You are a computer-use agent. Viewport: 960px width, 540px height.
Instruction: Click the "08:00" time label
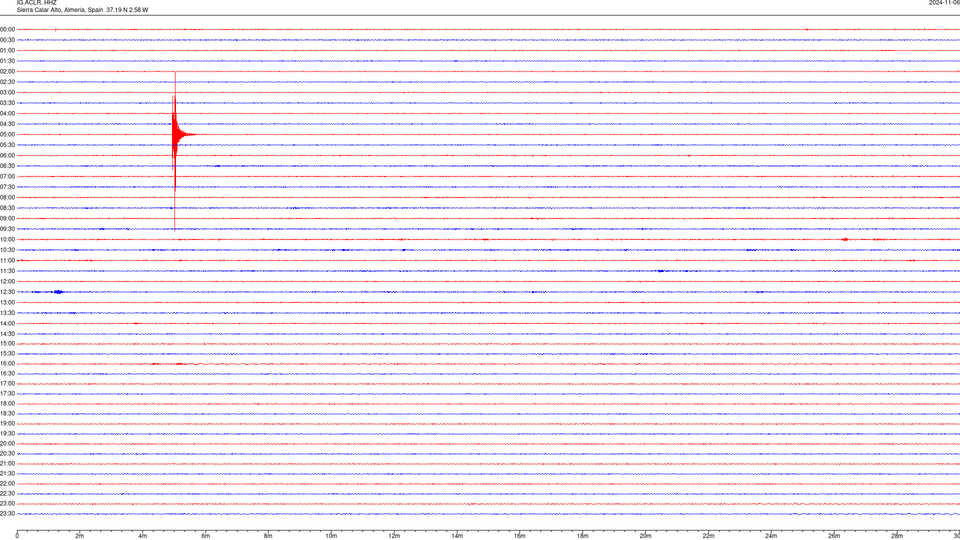click(x=8, y=197)
